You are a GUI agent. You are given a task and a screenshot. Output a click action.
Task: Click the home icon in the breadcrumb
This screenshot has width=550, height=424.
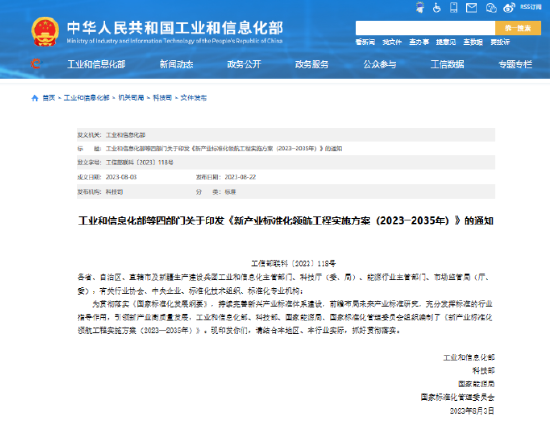35,98
